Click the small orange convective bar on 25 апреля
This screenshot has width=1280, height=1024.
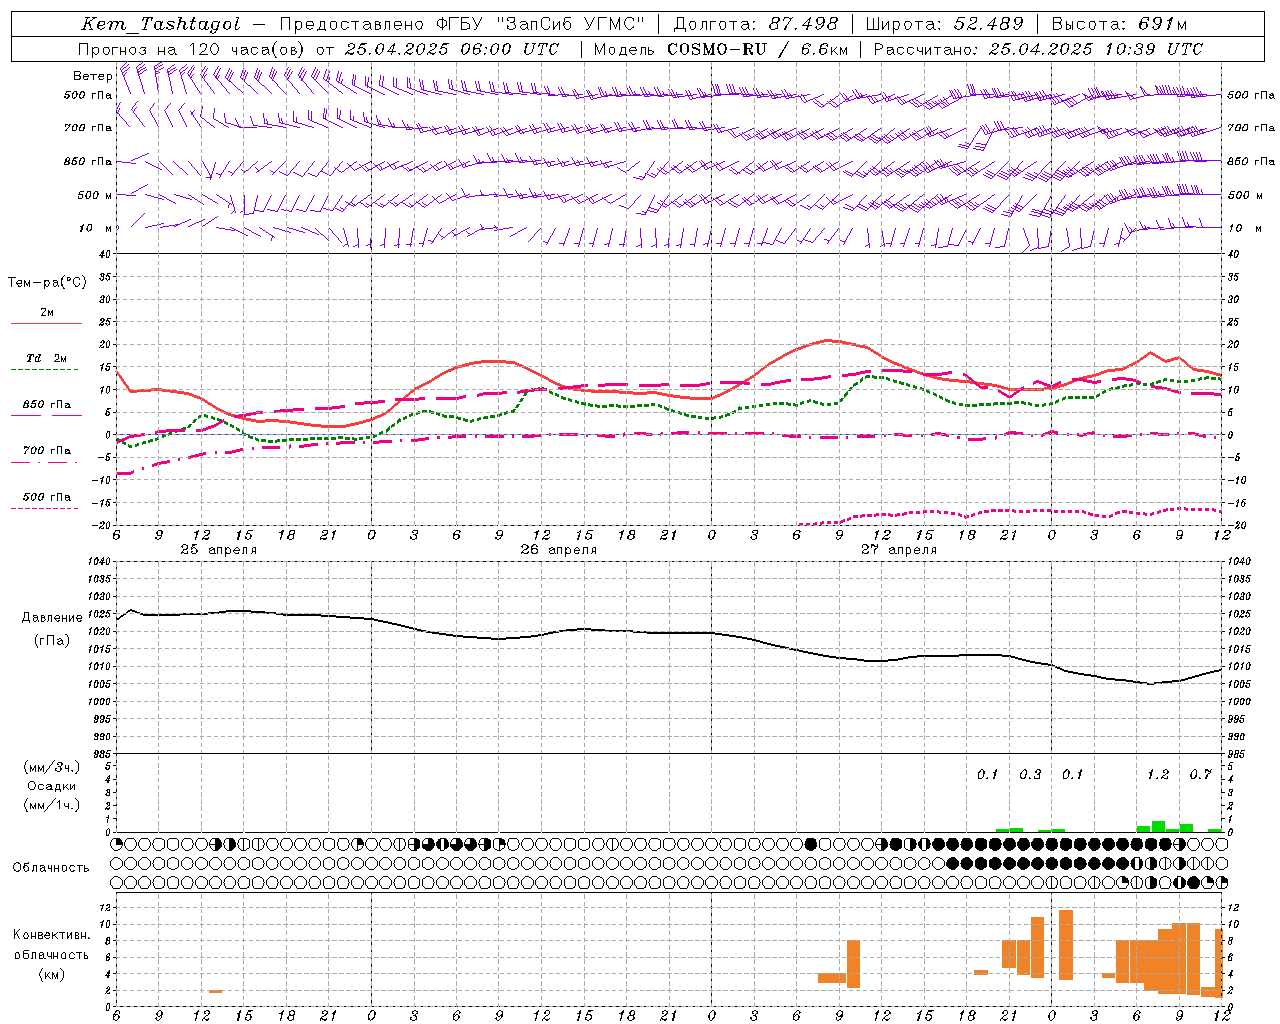pos(215,991)
